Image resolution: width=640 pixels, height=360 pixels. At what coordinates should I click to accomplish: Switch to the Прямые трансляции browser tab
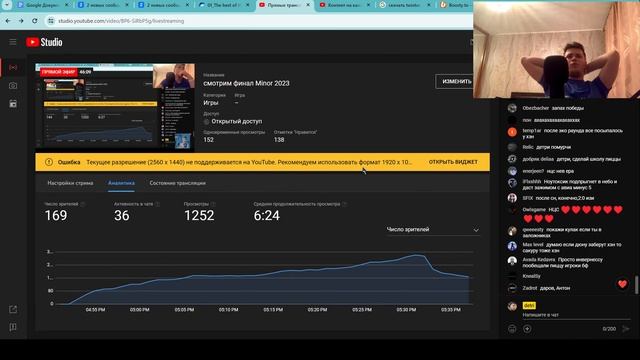pyautogui.click(x=284, y=5)
